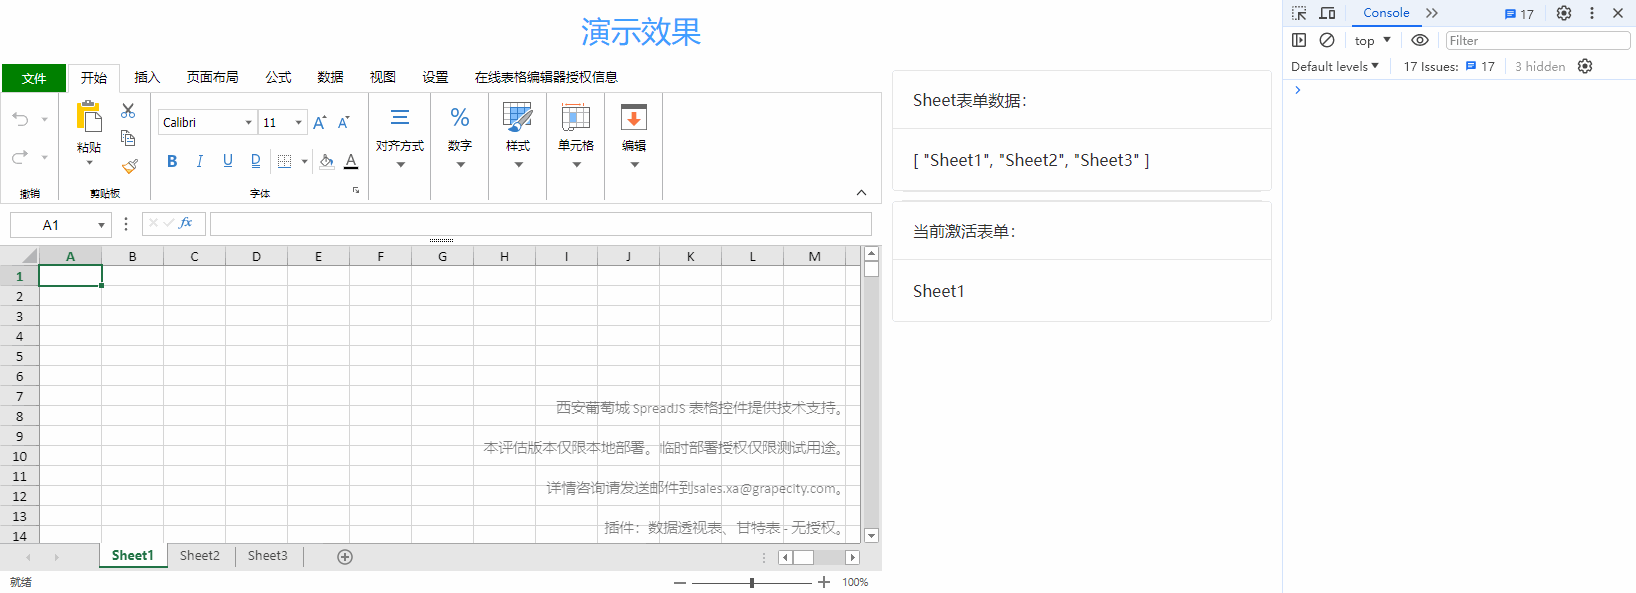Click the Paste clipboard icon
Viewport: 1636px width, 593px height.
(89, 117)
